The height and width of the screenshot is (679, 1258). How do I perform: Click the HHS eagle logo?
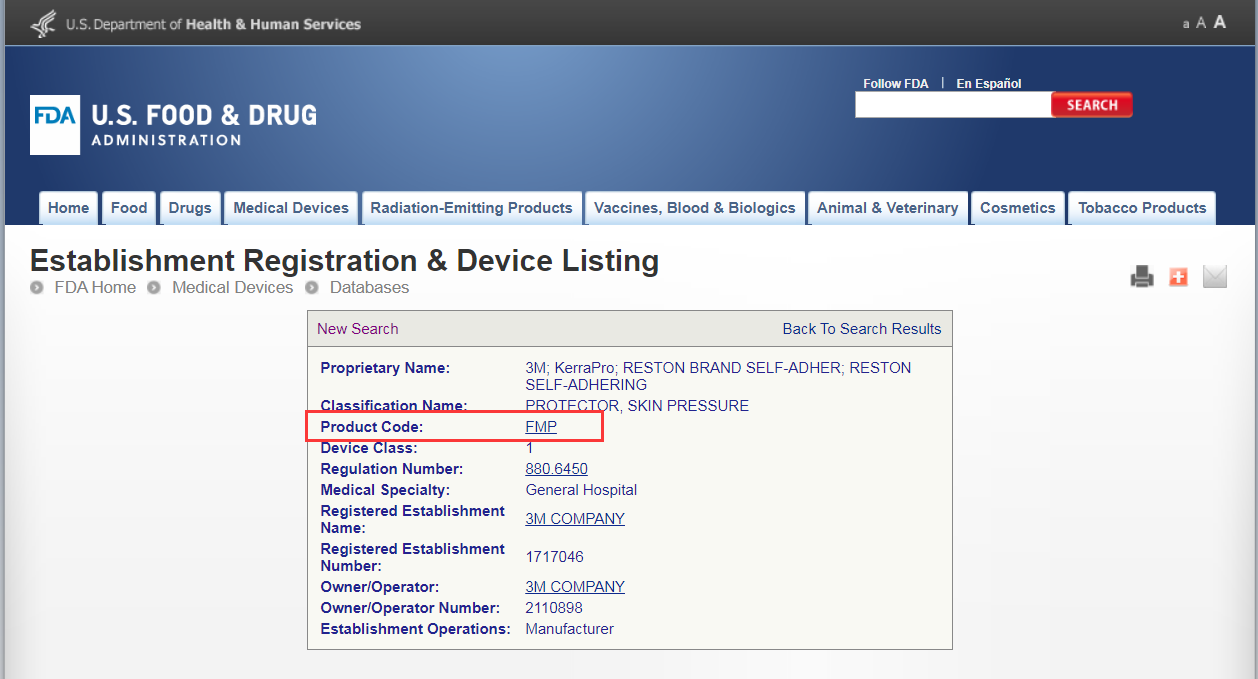point(43,23)
